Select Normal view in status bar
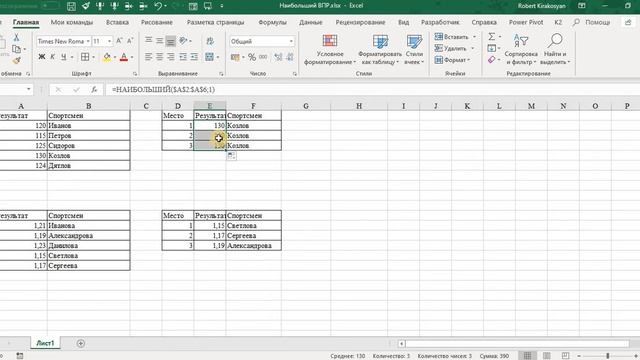The height and width of the screenshot is (360, 640). tap(527, 356)
